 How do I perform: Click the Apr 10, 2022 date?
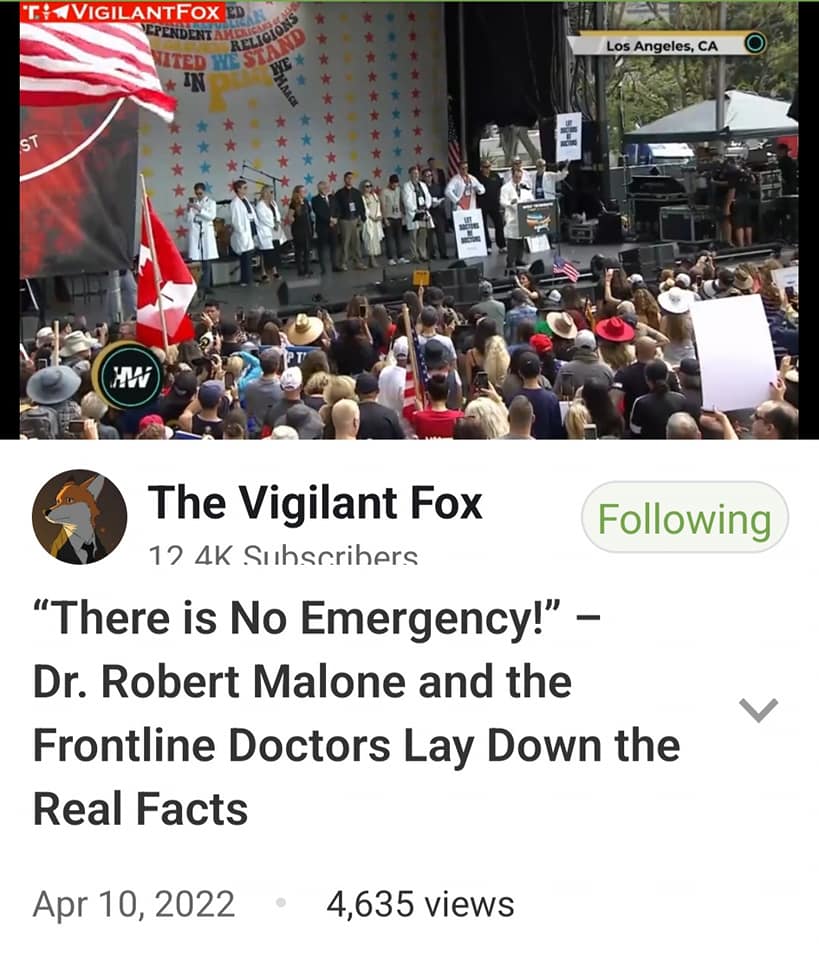(x=133, y=904)
